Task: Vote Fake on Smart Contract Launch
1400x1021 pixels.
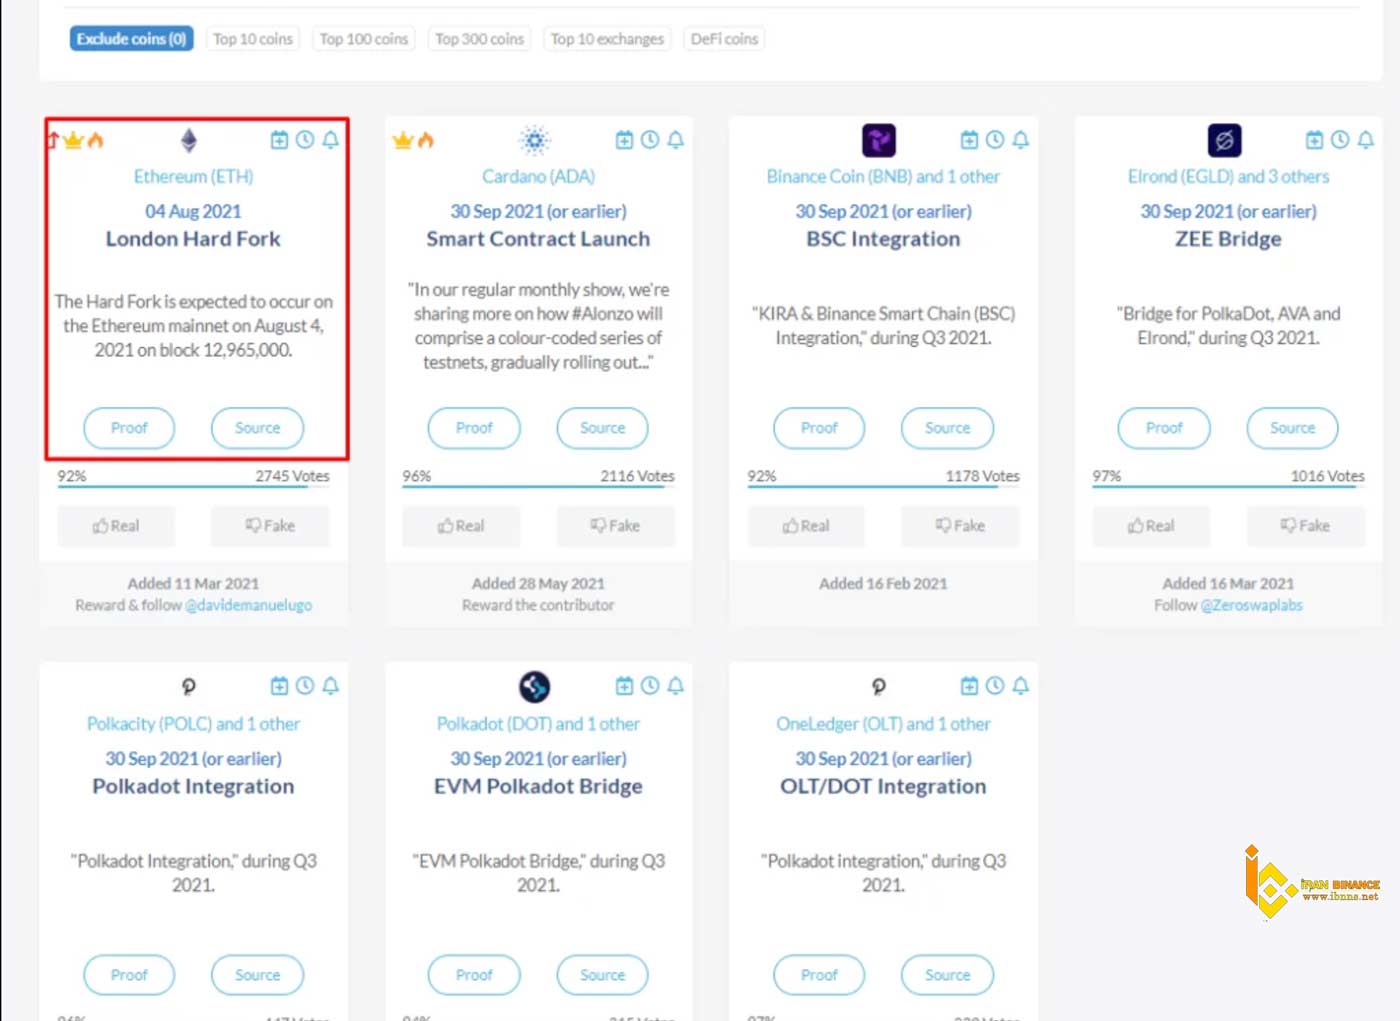Action: [615, 526]
